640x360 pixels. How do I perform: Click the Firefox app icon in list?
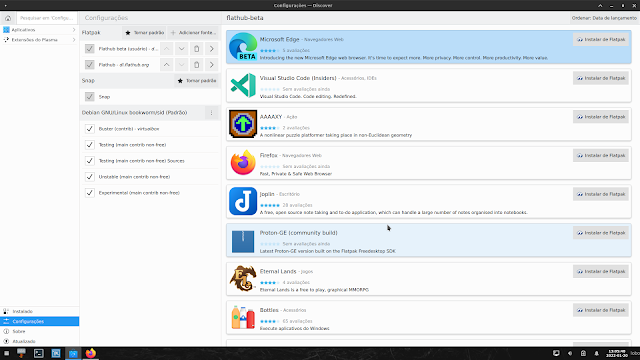click(243, 162)
